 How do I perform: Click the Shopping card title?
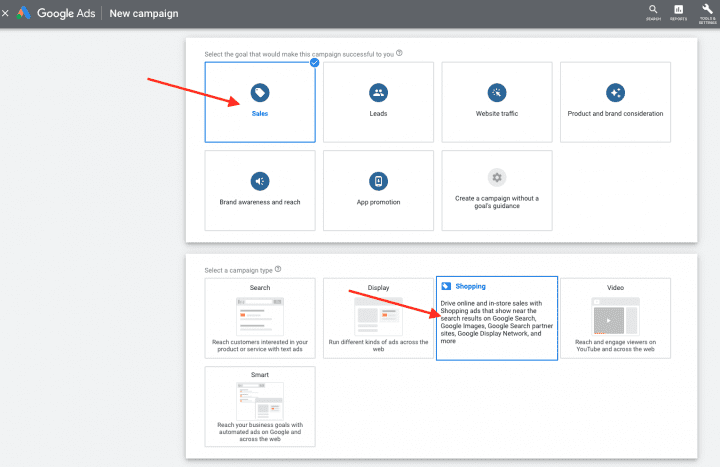pyautogui.click(x=470, y=286)
